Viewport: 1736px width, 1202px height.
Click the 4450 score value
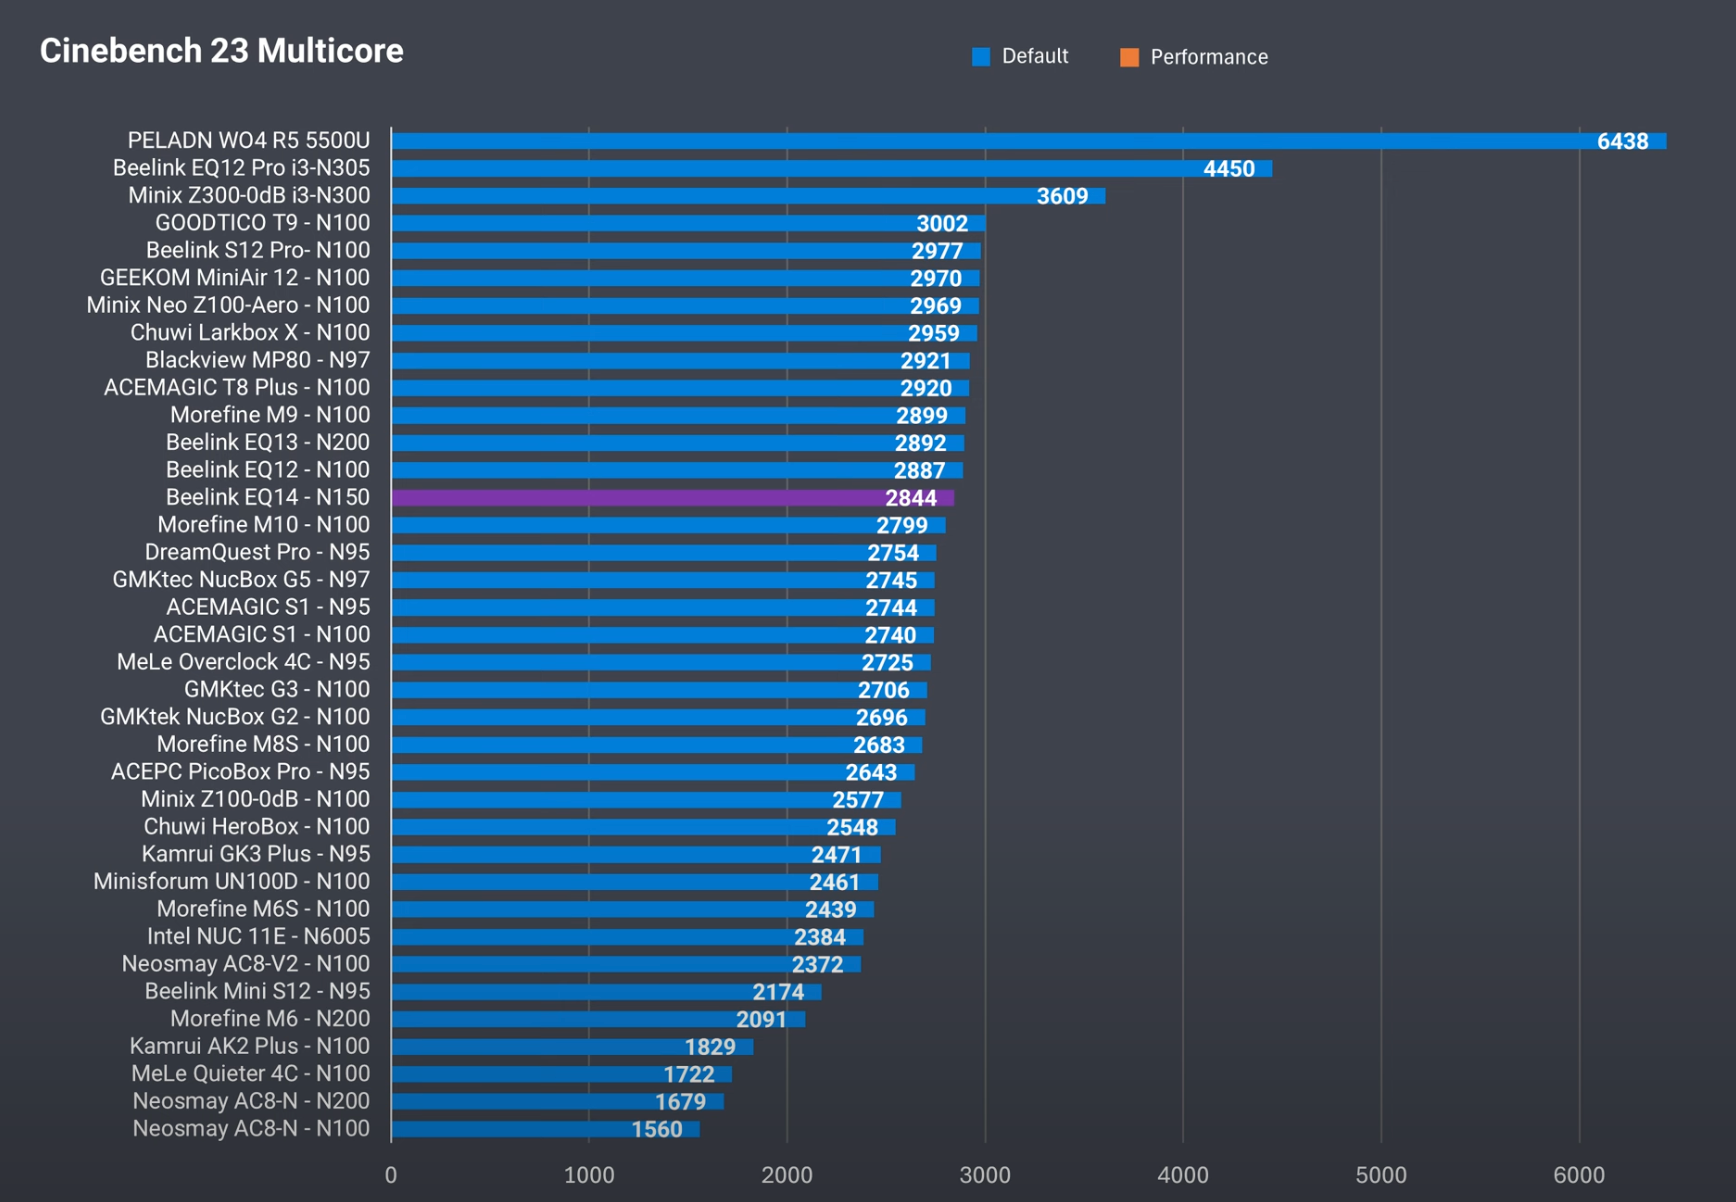coord(1229,169)
